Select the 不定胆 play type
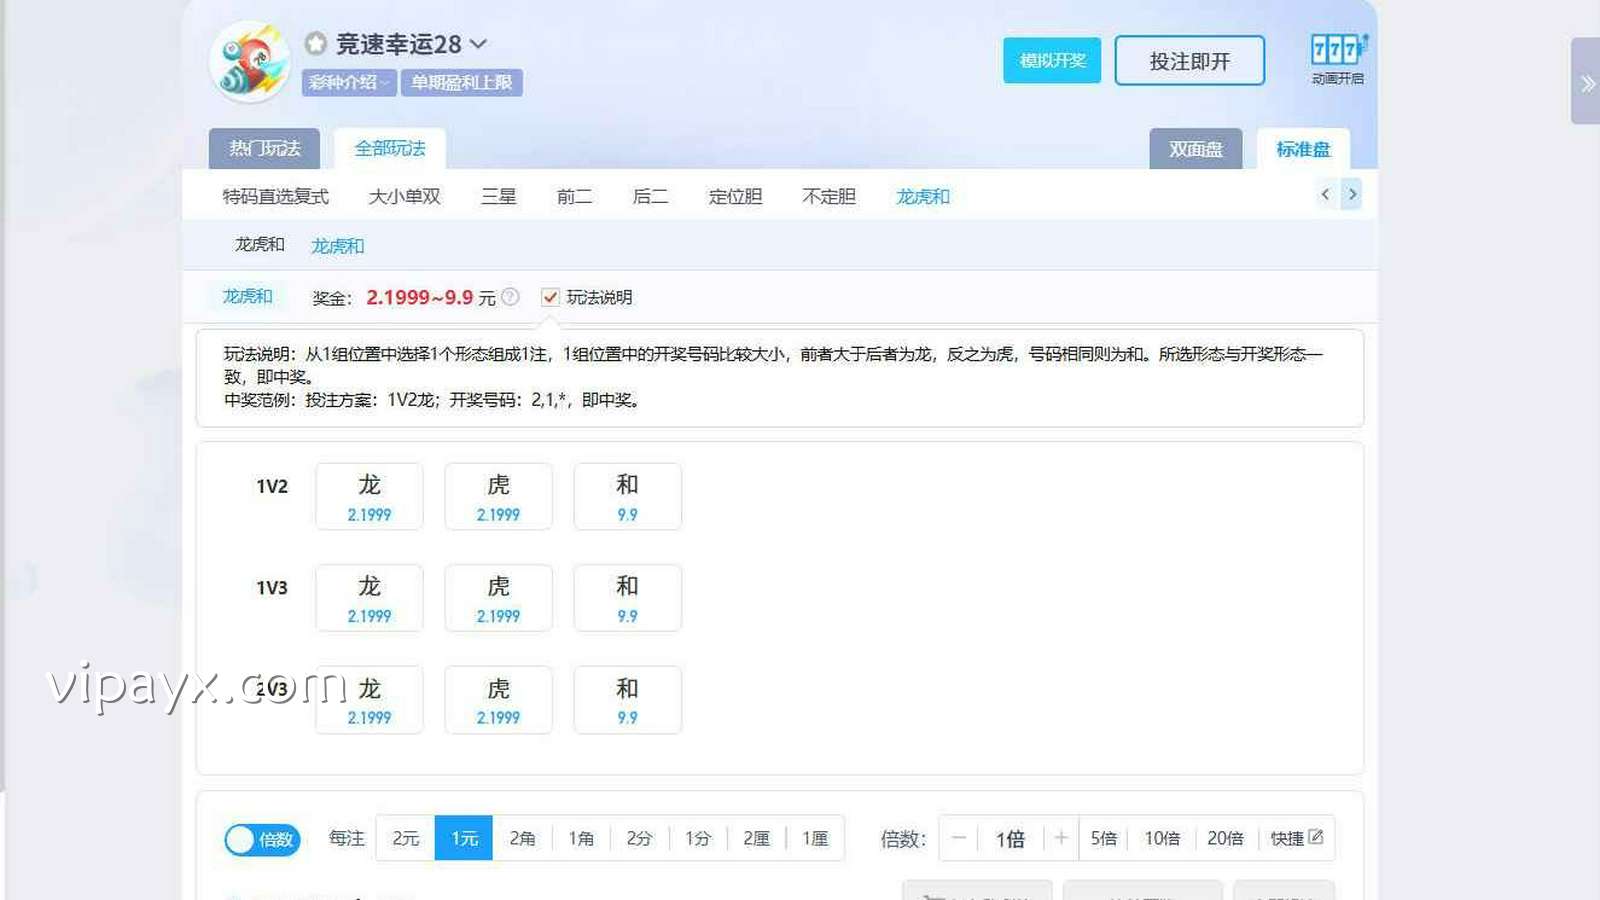The width and height of the screenshot is (1600, 900). click(x=829, y=196)
